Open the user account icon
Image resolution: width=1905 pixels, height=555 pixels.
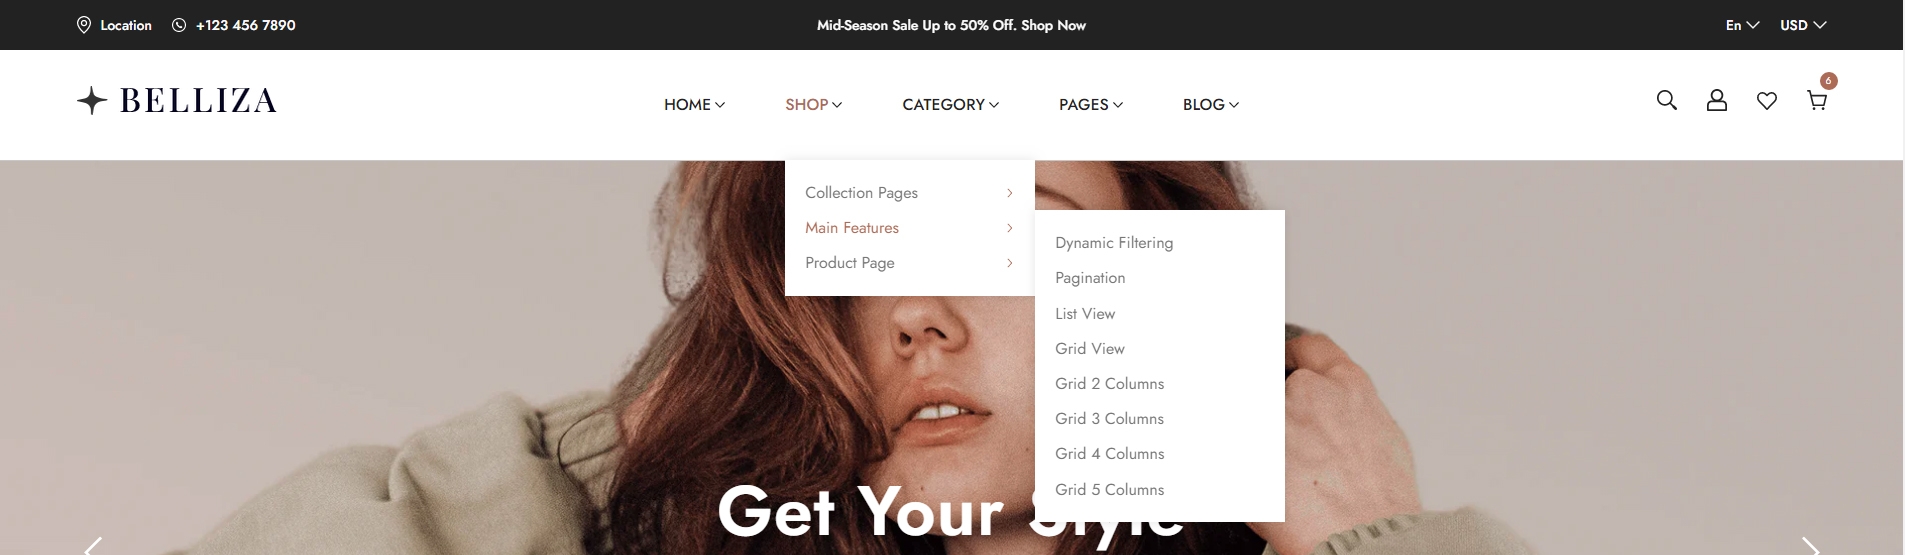(1716, 100)
